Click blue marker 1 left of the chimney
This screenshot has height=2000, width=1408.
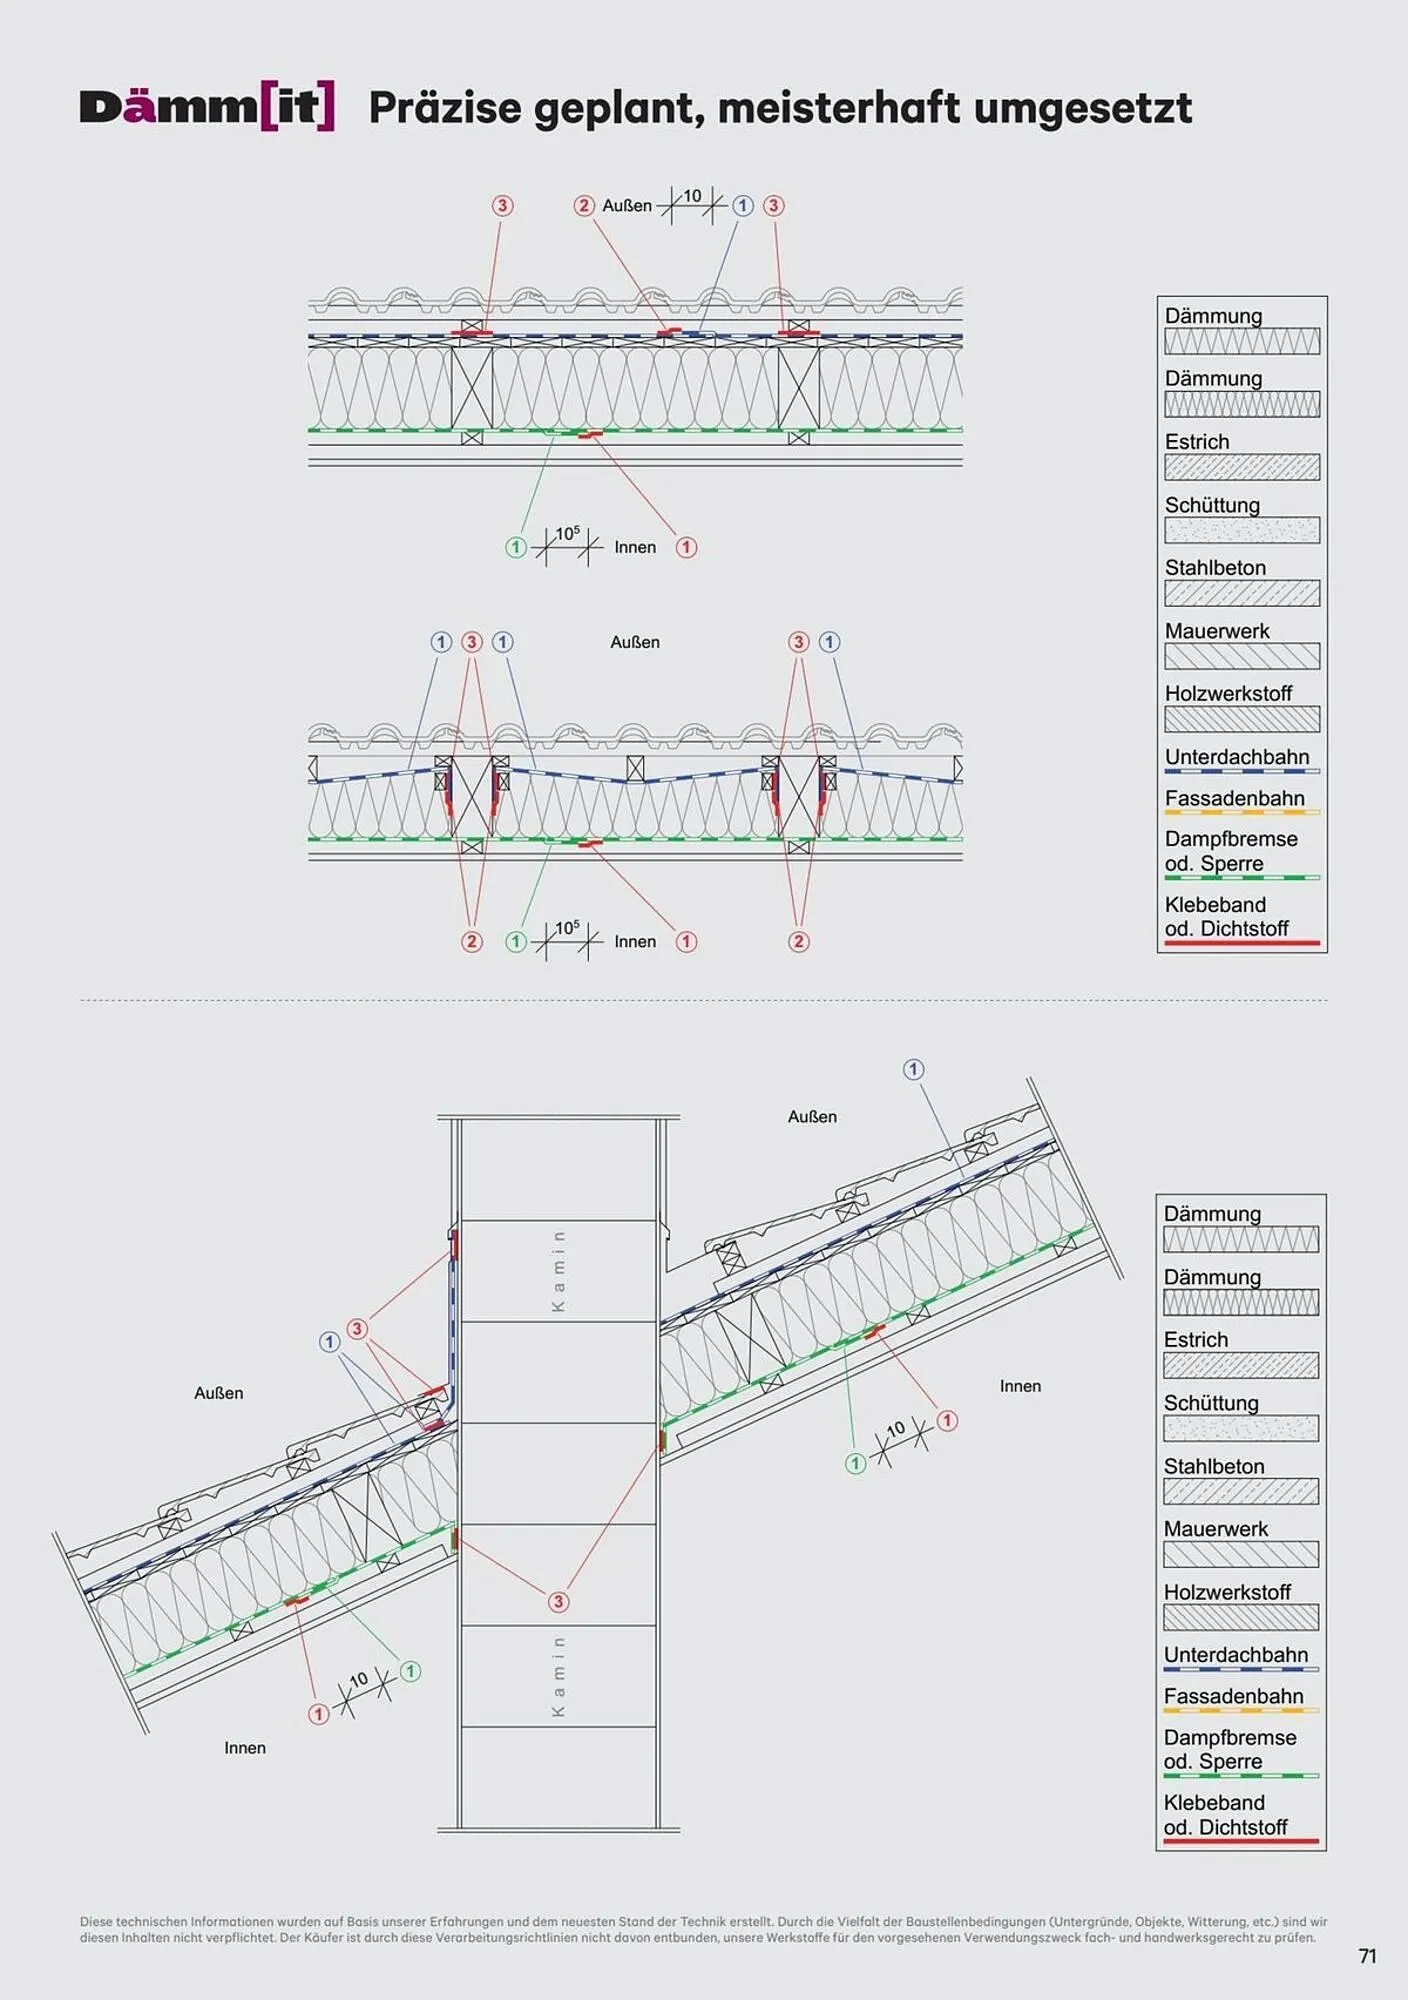click(329, 1342)
